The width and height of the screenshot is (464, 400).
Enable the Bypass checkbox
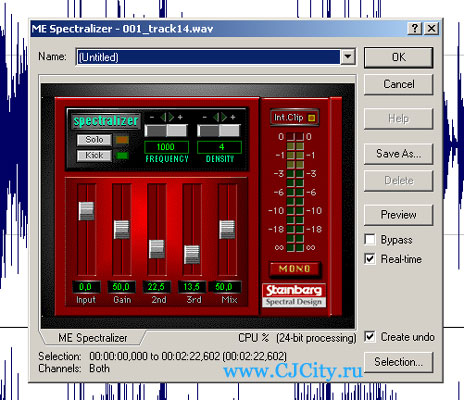pyautogui.click(x=370, y=240)
